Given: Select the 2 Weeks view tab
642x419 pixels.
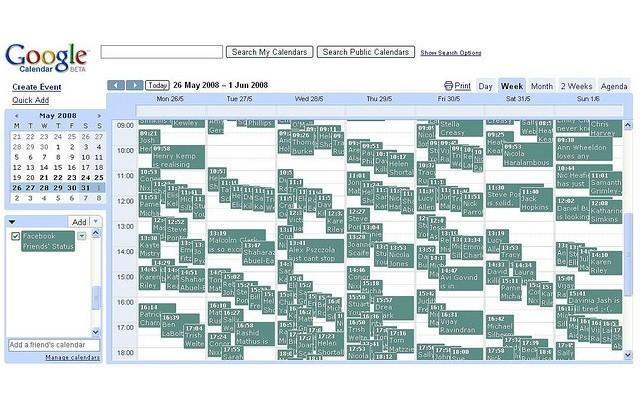Looking at the screenshot, I should click(x=576, y=87).
